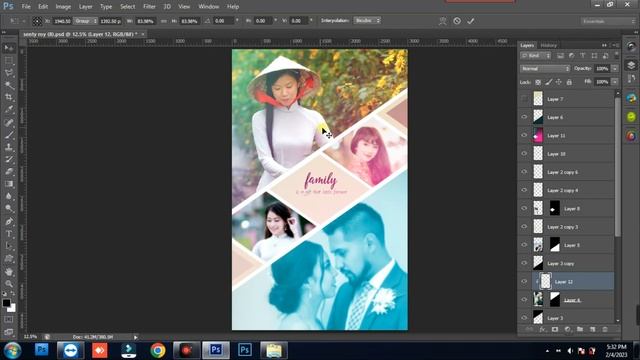Viewport: 640px width, 360px height.
Task: Select the Move tool
Action: [9, 48]
